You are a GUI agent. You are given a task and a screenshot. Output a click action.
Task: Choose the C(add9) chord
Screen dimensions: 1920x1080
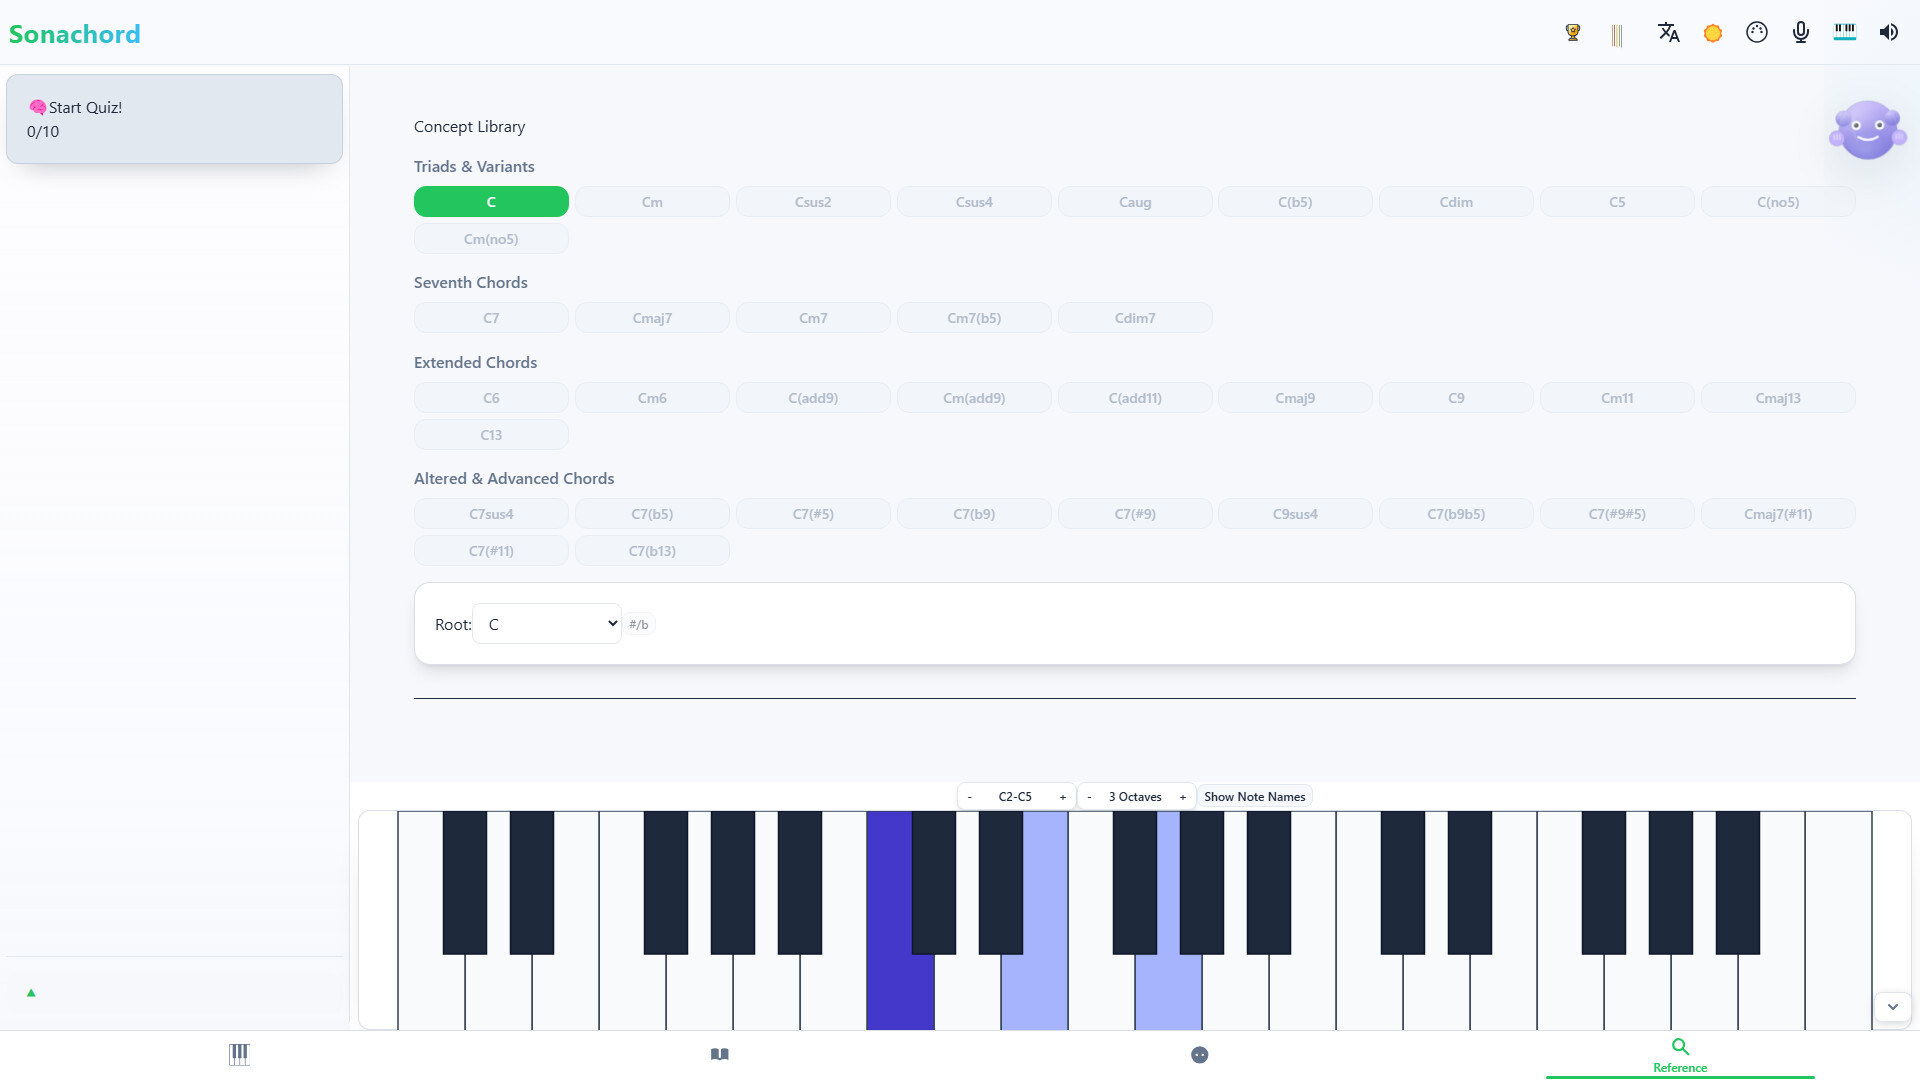pos(813,398)
